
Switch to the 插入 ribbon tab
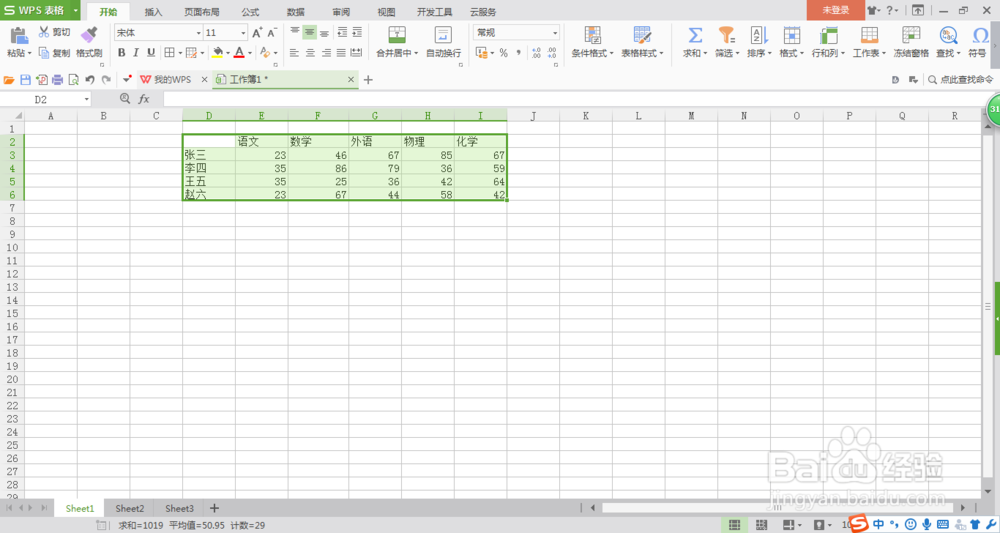[x=153, y=11]
